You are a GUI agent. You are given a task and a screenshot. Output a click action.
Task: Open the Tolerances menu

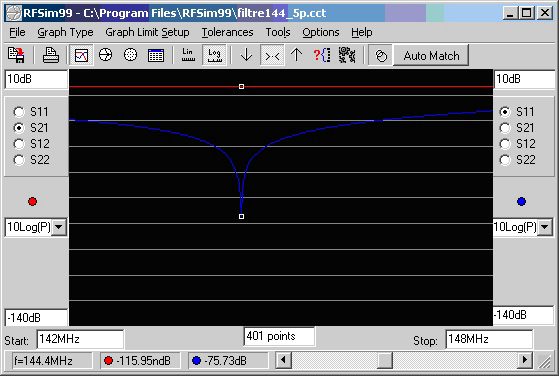[x=227, y=32]
